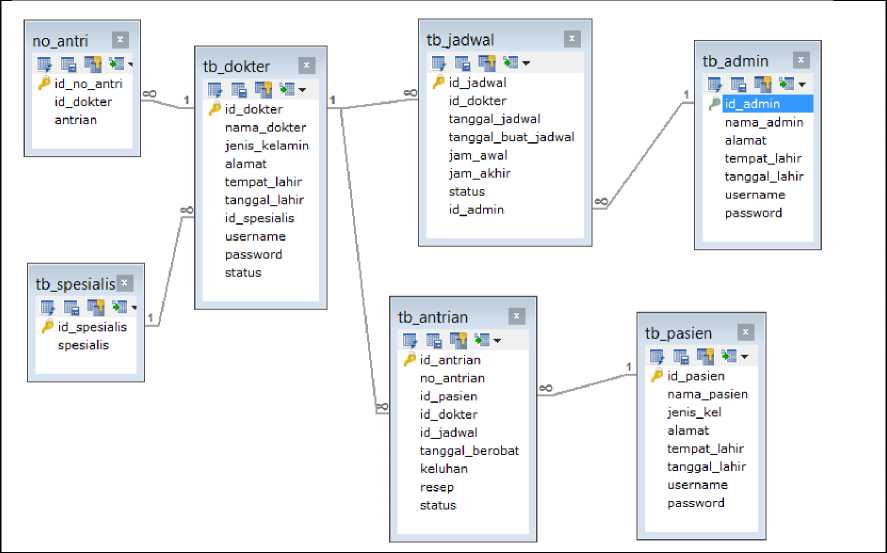Image resolution: width=887 pixels, height=553 pixels.
Task: Click the second toolbar icon in tb_antrian
Action: [x=434, y=340]
